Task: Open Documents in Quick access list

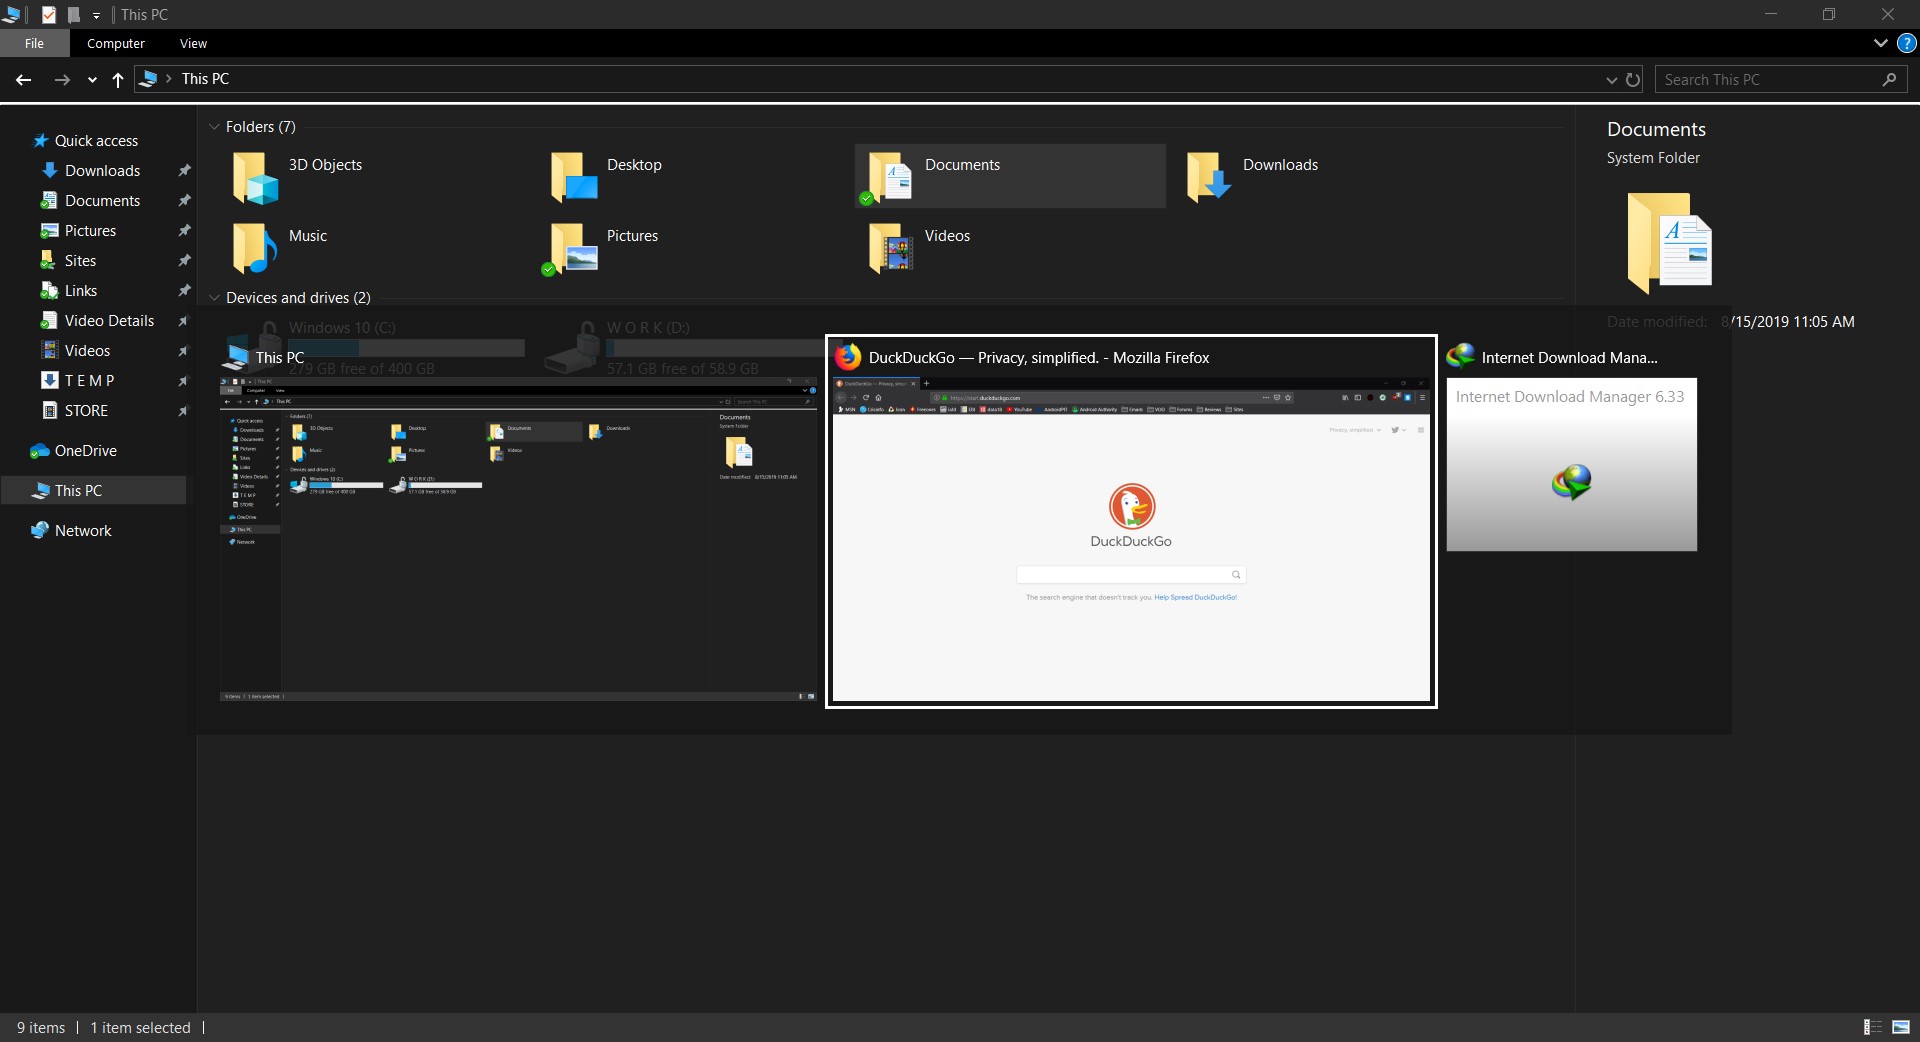Action: coord(102,201)
